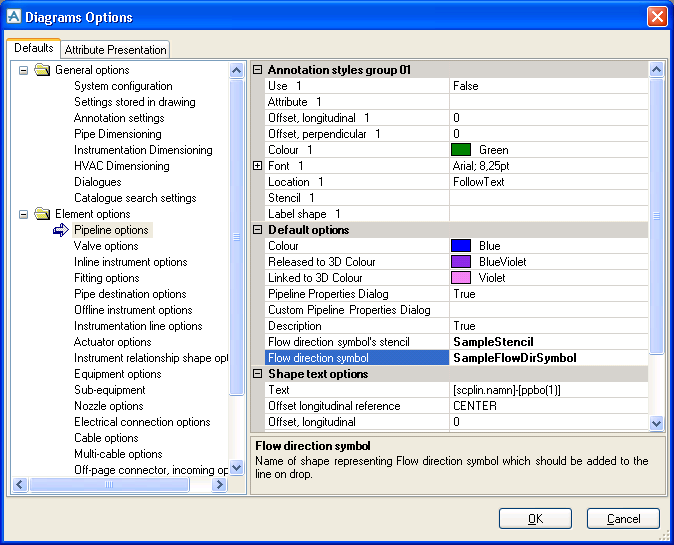Click the General options folder icon
The height and width of the screenshot is (545, 674).
[x=42, y=70]
